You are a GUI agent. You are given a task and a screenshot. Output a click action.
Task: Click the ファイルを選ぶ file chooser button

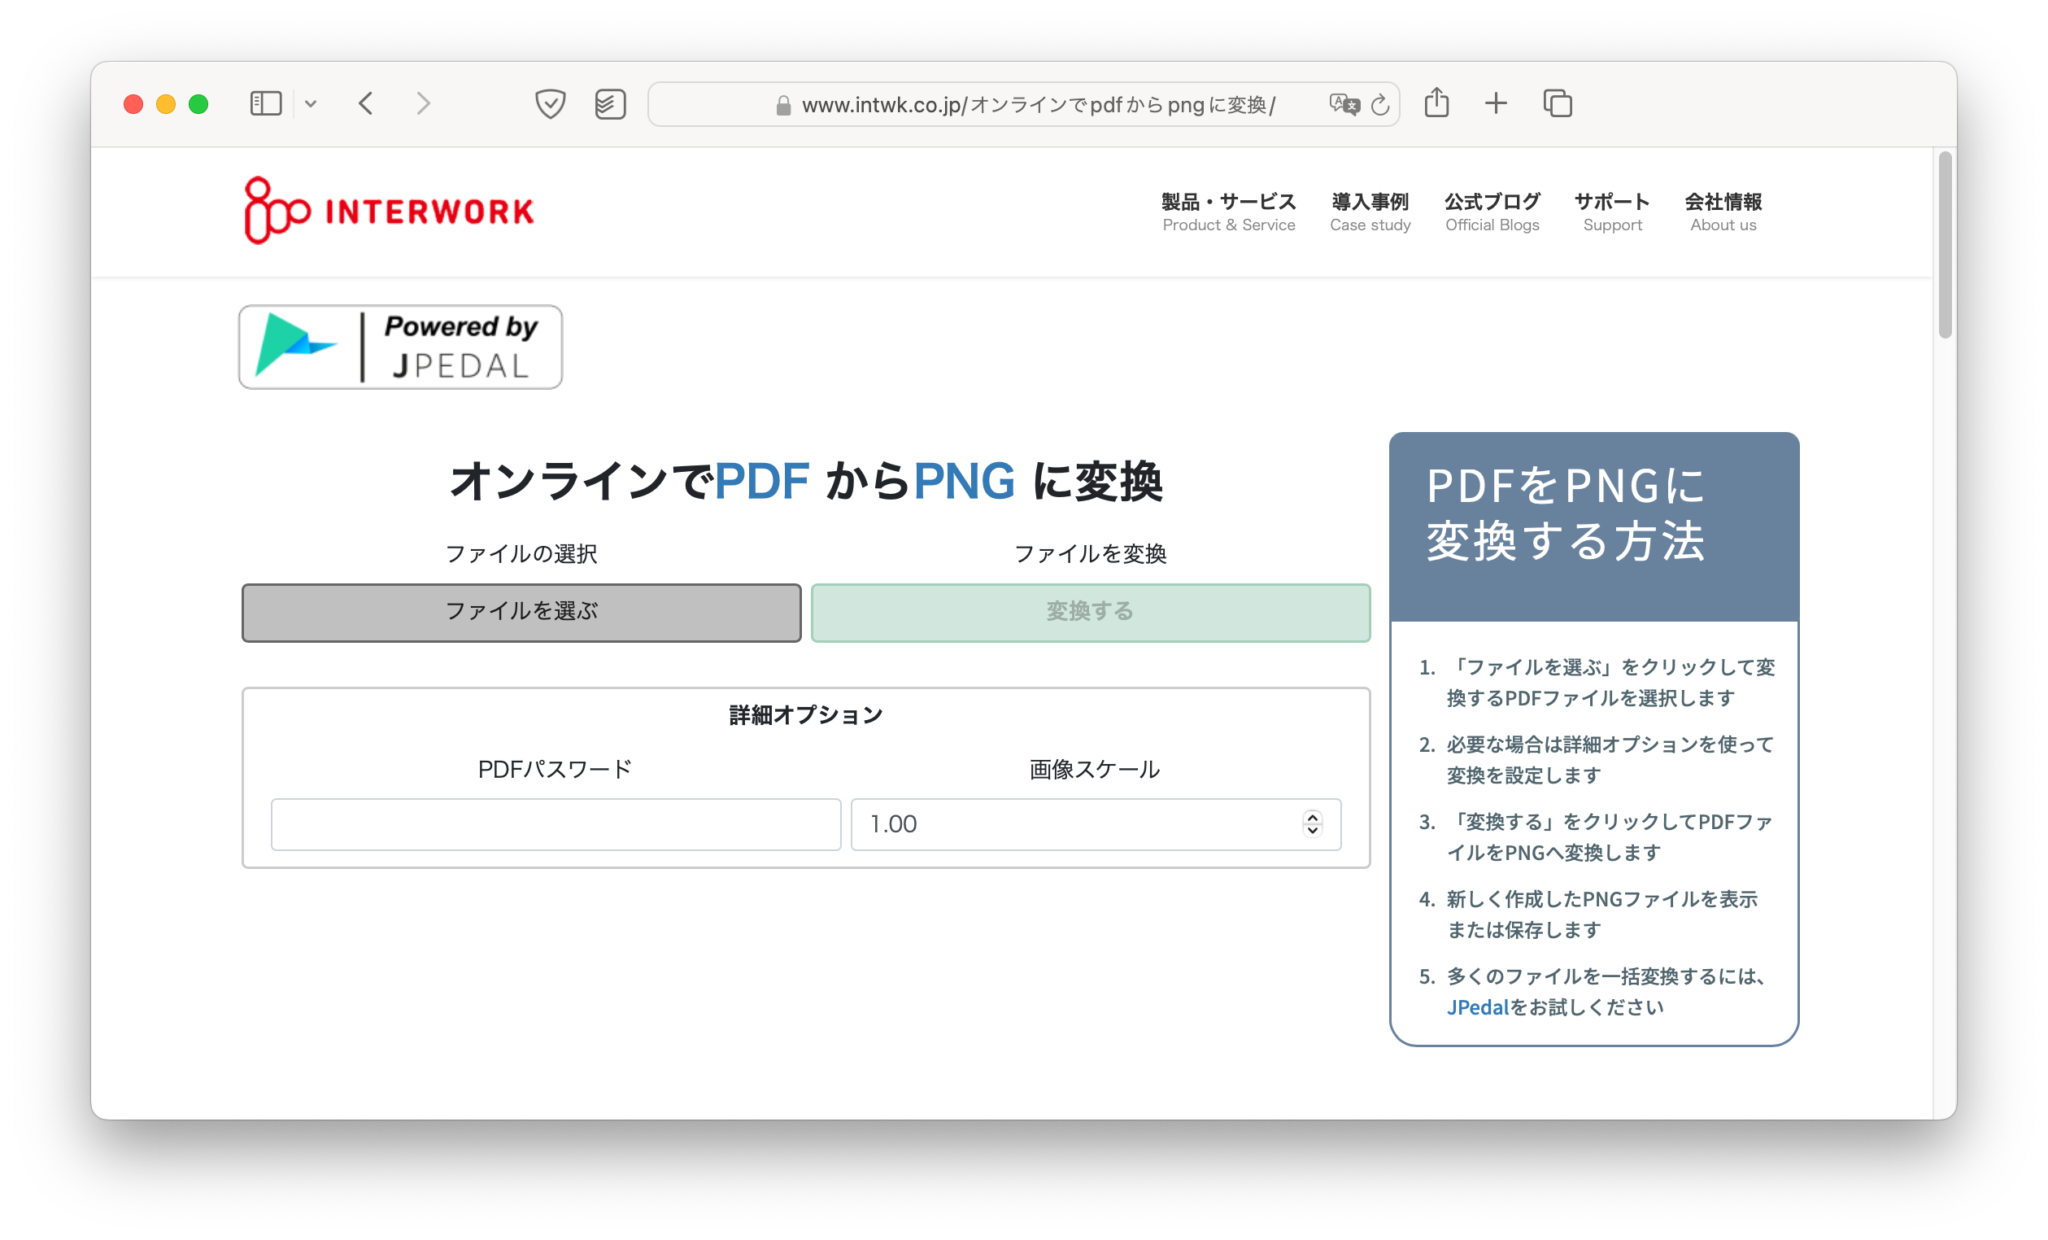521,612
